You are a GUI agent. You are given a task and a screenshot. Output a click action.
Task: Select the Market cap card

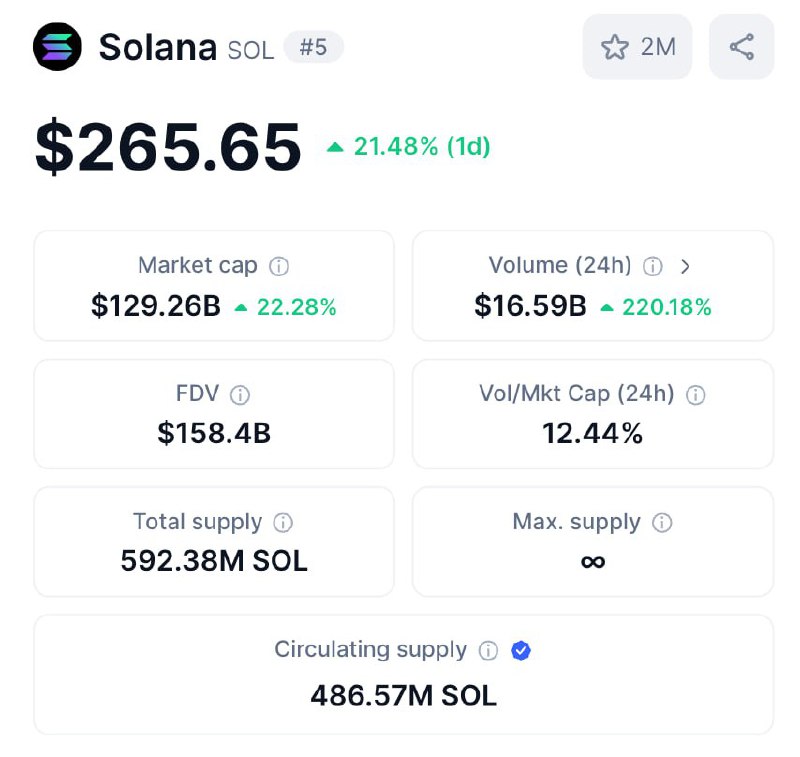[214, 286]
